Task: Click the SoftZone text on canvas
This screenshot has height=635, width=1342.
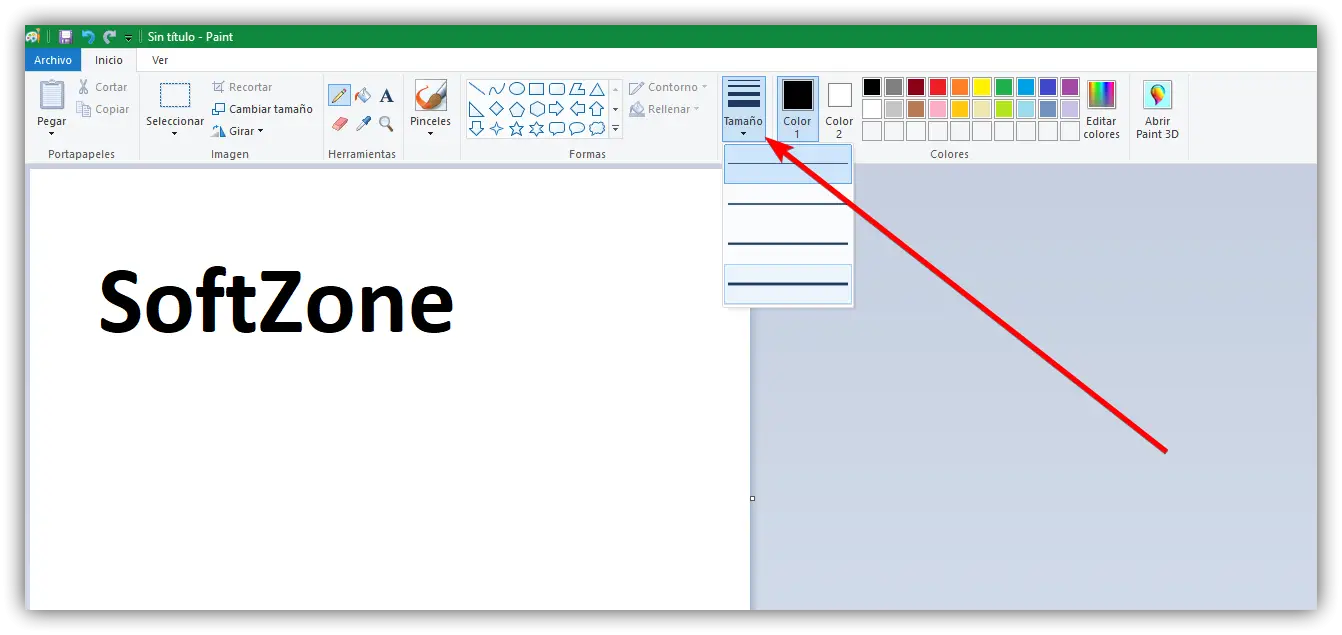Action: [x=276, y=300]
